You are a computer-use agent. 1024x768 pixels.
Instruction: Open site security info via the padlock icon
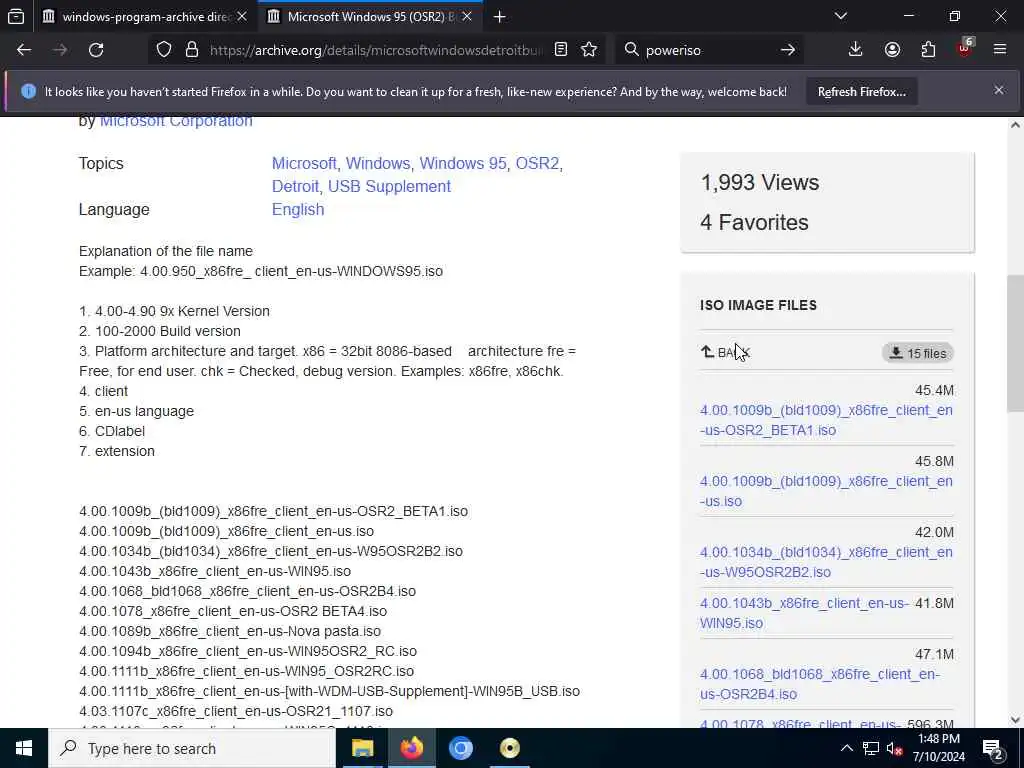click(192, 50)
